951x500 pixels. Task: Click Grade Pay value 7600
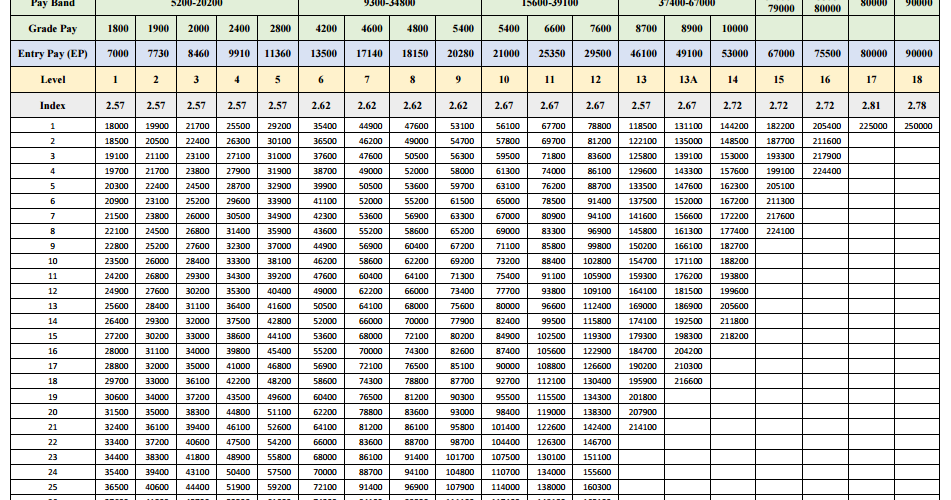(597, 28)
